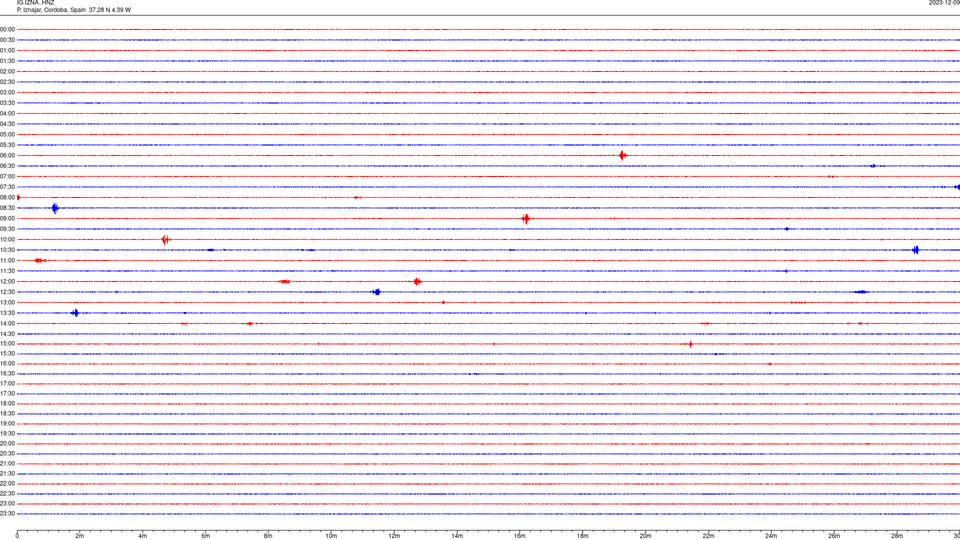The width and height of the screenshot is (960, 540).
Task: Click the 18m tick label on the time axis
Action: [582, 536]
